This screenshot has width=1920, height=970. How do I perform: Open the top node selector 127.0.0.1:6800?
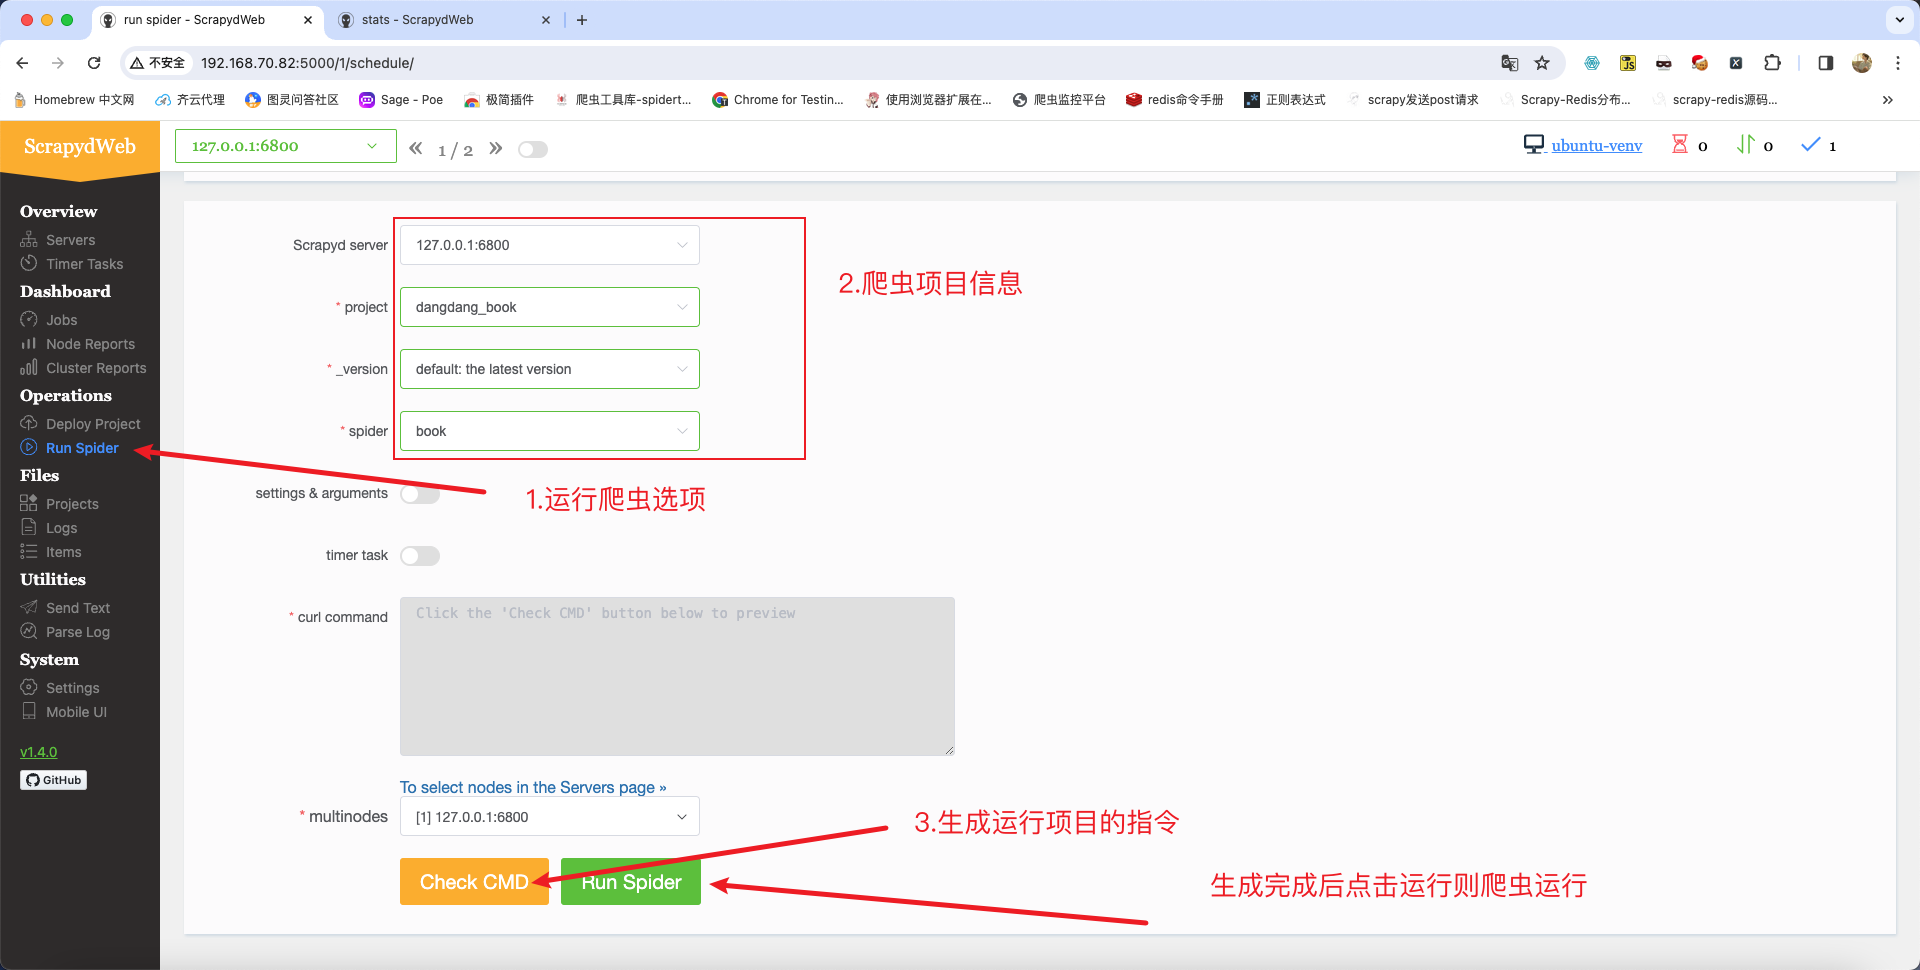click(x=286, y=146)
